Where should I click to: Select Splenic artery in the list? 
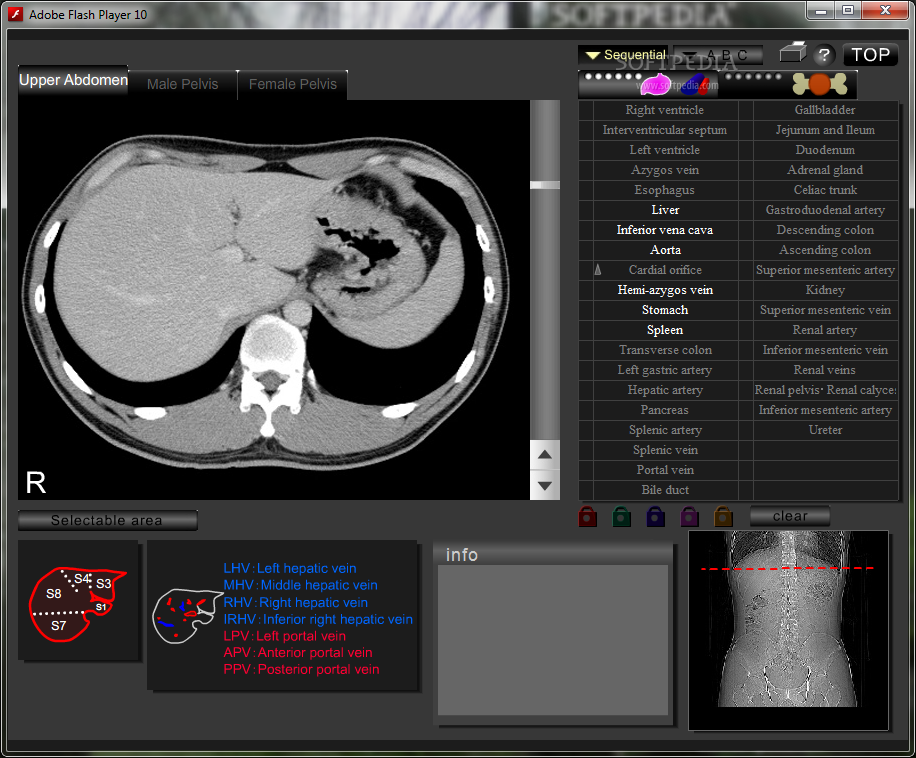click(665, 430)
